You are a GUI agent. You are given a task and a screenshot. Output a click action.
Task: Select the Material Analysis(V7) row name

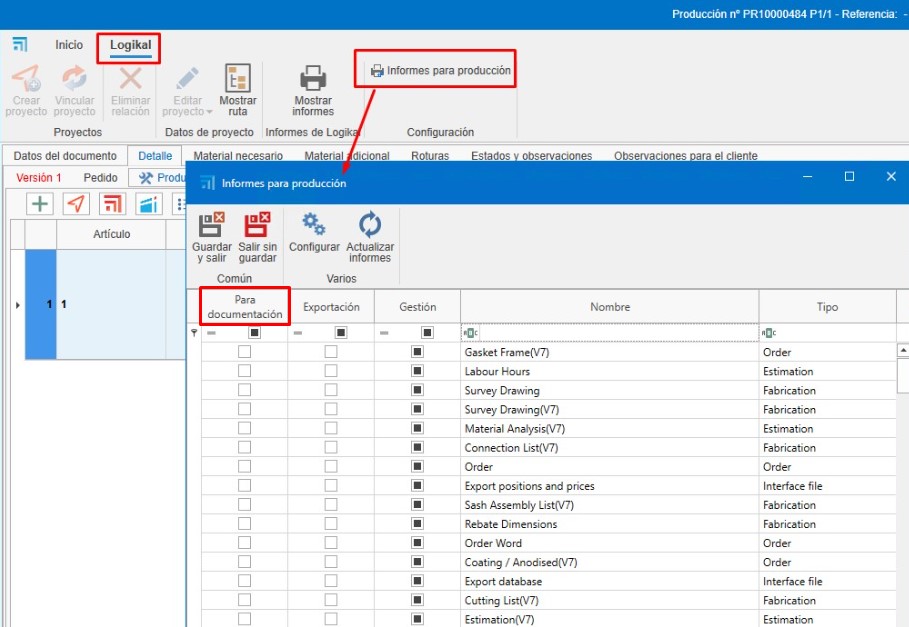(514, 429)
